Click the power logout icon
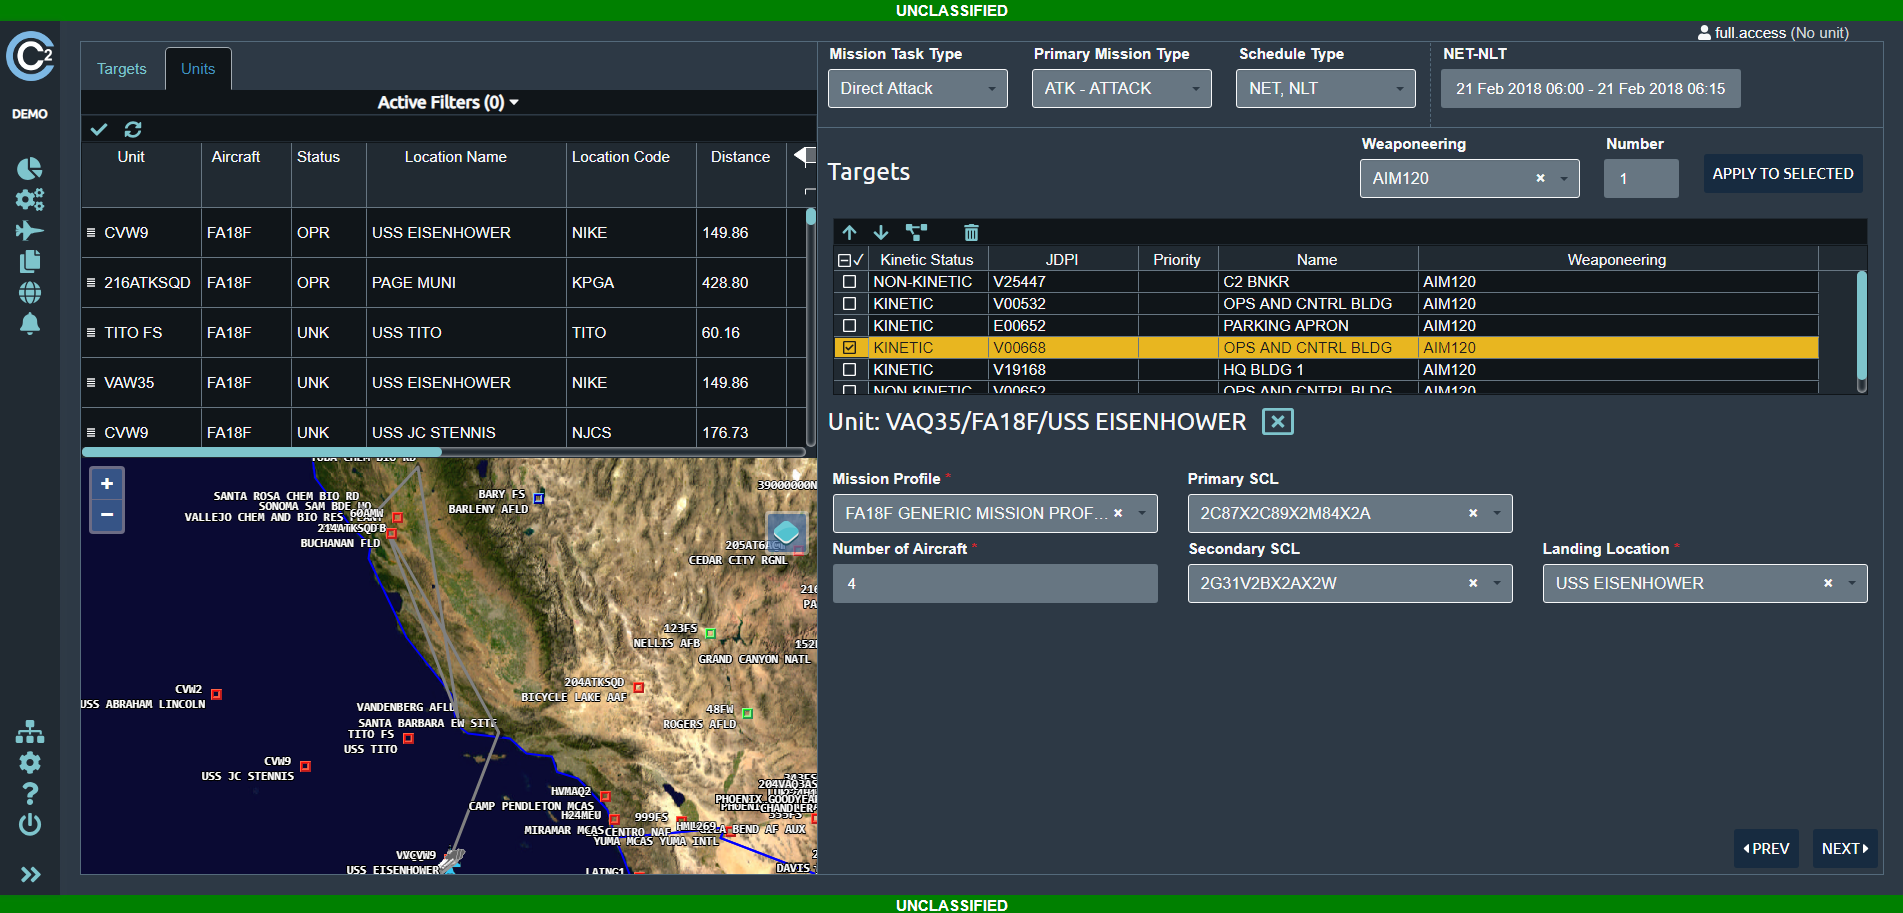 click(x=30, y=824)
